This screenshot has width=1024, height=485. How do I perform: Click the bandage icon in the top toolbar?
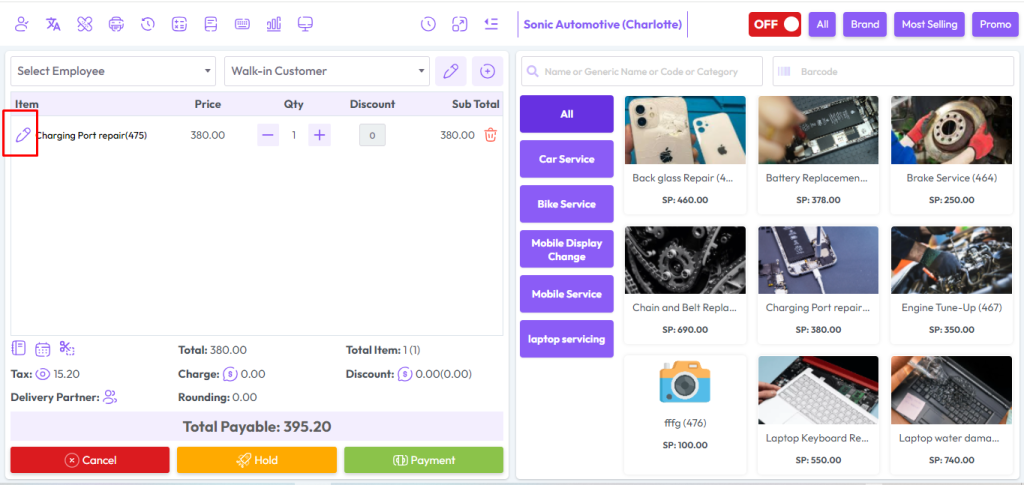point(85,25)
